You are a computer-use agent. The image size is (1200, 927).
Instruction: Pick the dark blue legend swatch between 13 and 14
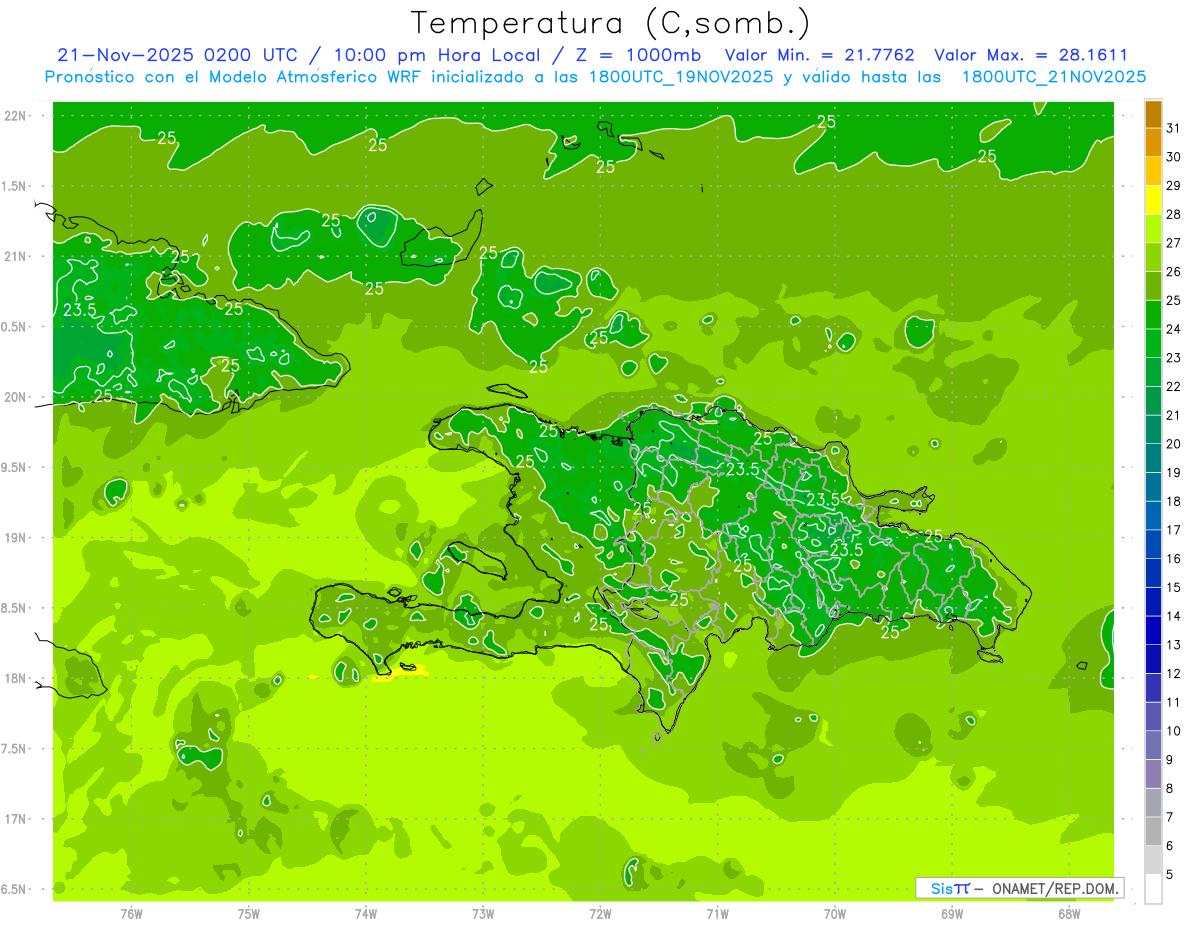tap(1153, 630)
